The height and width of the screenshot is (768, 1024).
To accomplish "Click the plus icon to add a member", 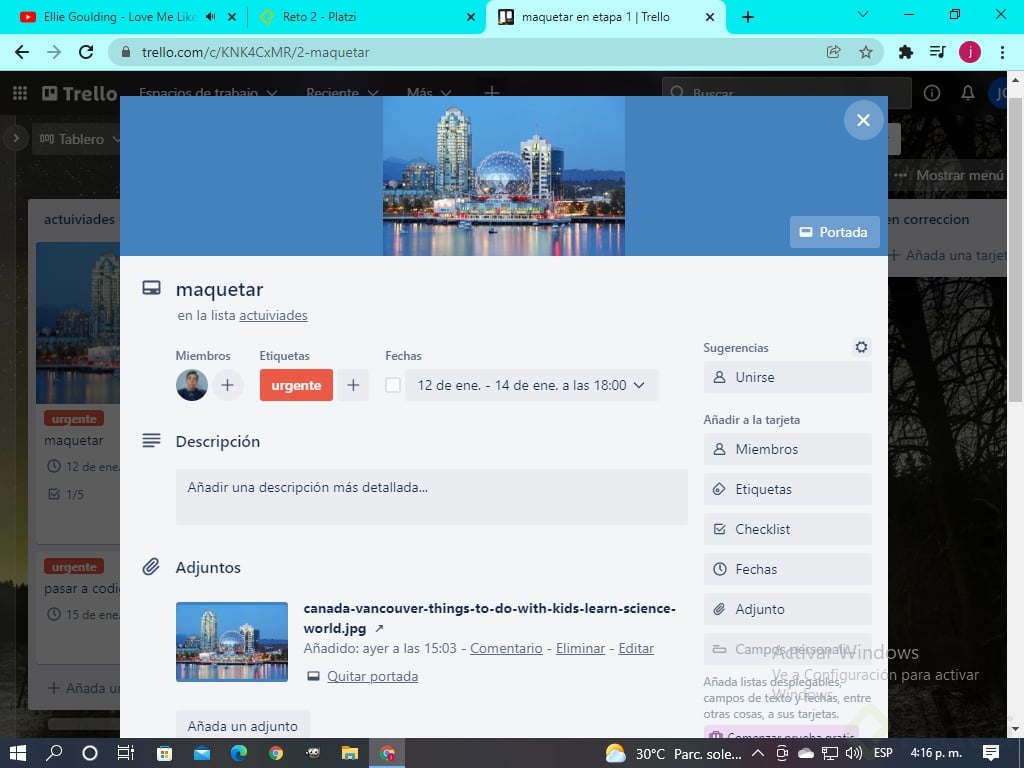I will (227, 385).
